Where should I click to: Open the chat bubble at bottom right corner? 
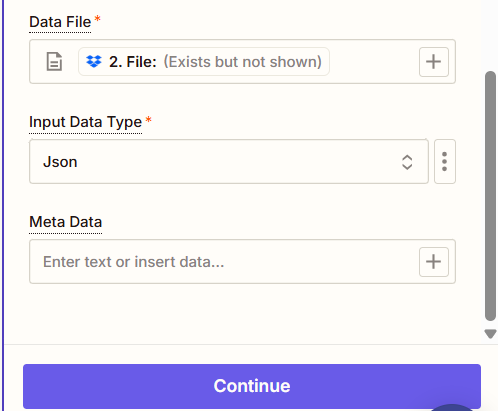tap(452, 407)
